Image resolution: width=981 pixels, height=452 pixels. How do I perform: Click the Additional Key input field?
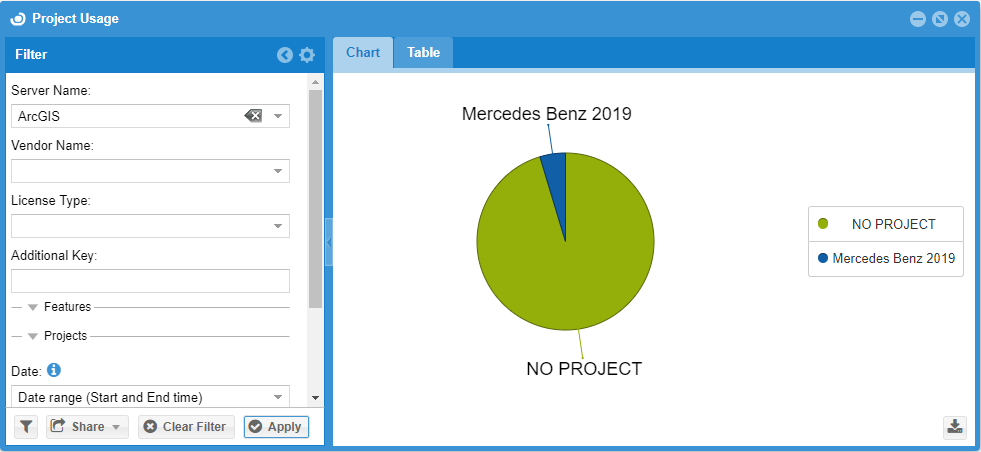pos(150,281)
